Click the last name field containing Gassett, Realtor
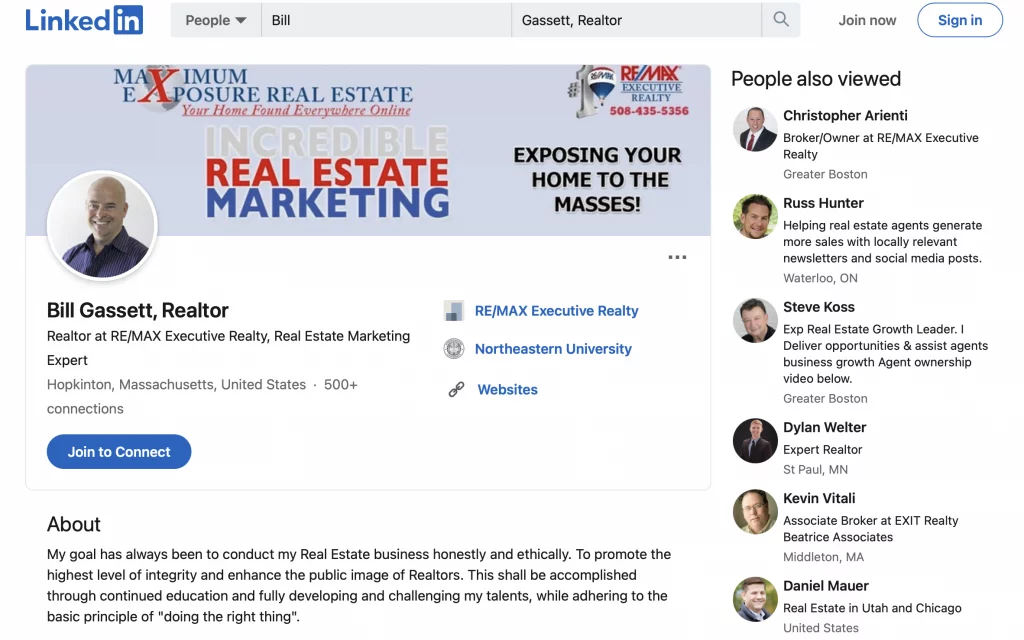The image size is (1024, 640). coord(636,20)
